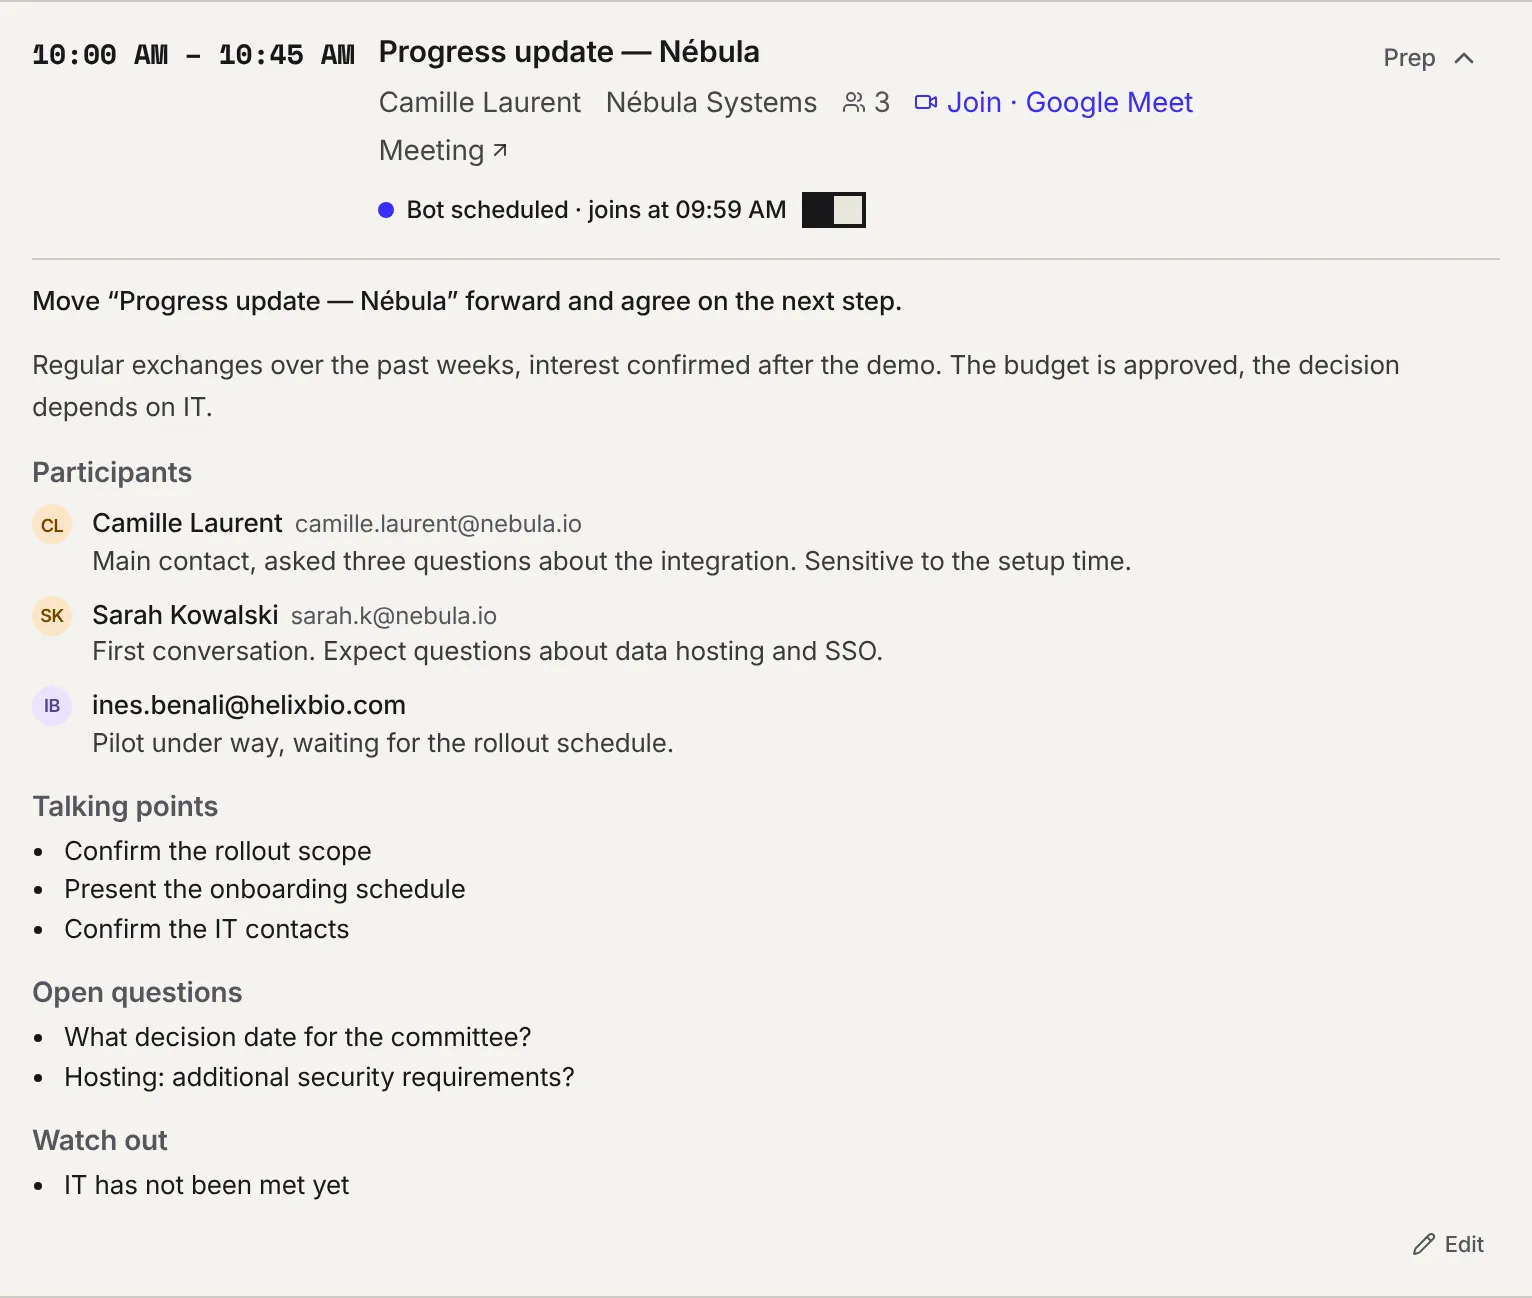Click "Hosting: additional security requirements?" question
Image resolution: width=1532 pixels, height=1298 pixels.
click(x=320, y=1077)
